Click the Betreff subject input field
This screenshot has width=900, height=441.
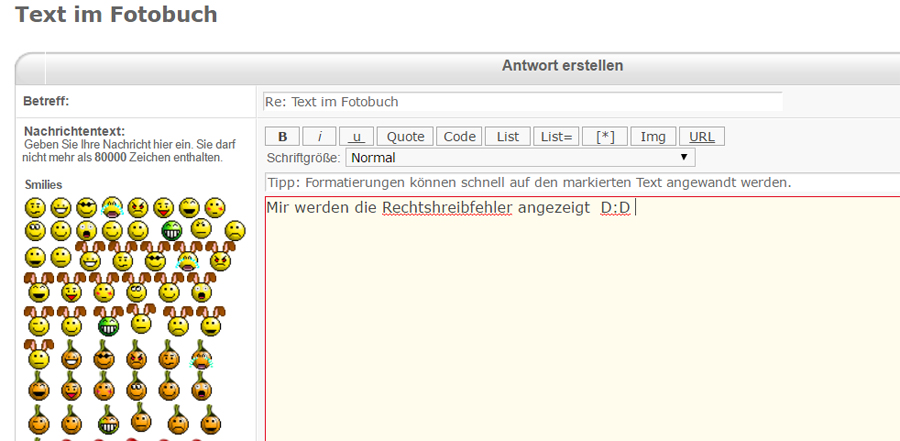pyautogui.click(x=522, y=102)
